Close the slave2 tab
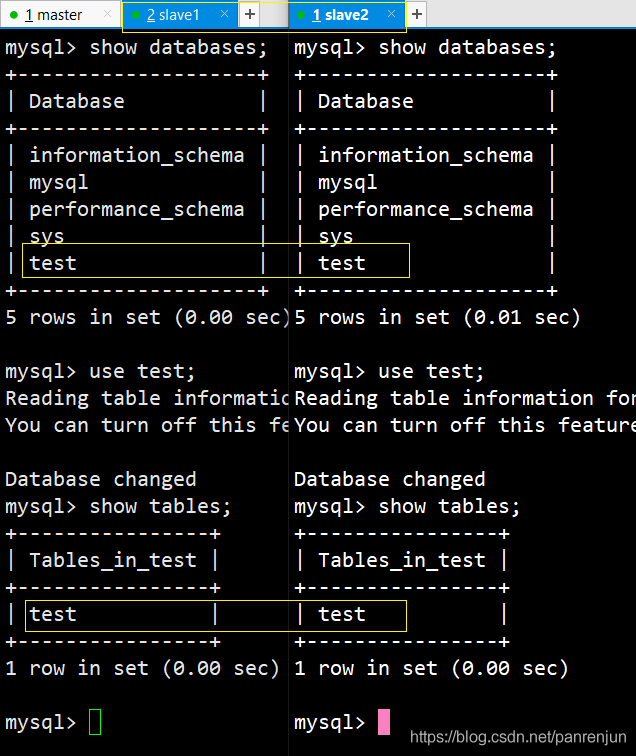The height and width of the screenshot is (756, 636). tap(391, 14)
